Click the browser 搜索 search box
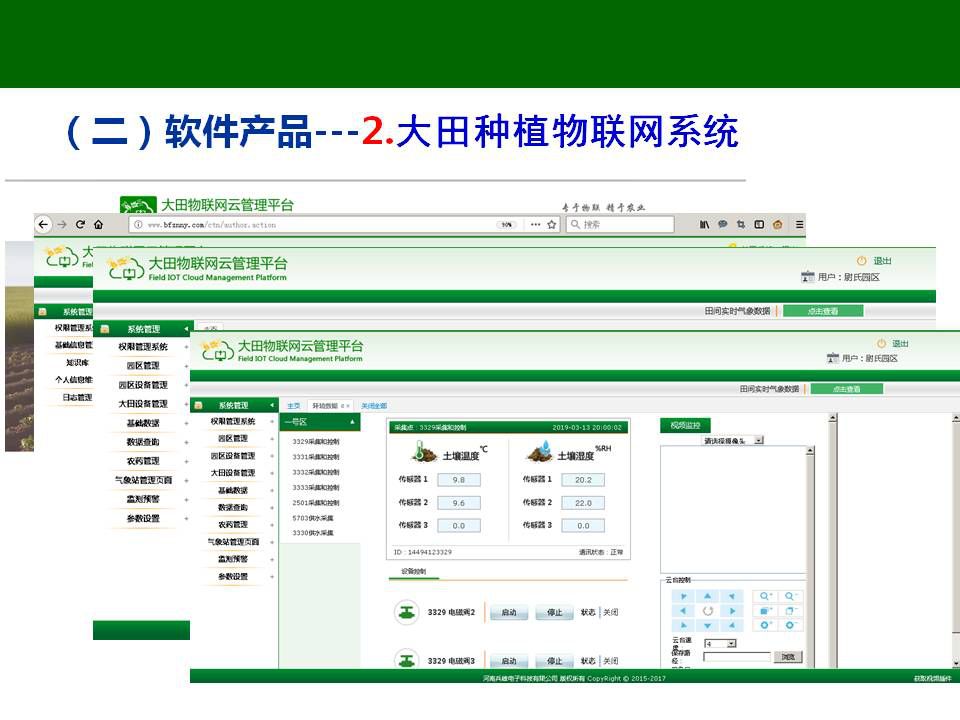The width and height of the screenshot is (960, 720). tap(620, 225)
